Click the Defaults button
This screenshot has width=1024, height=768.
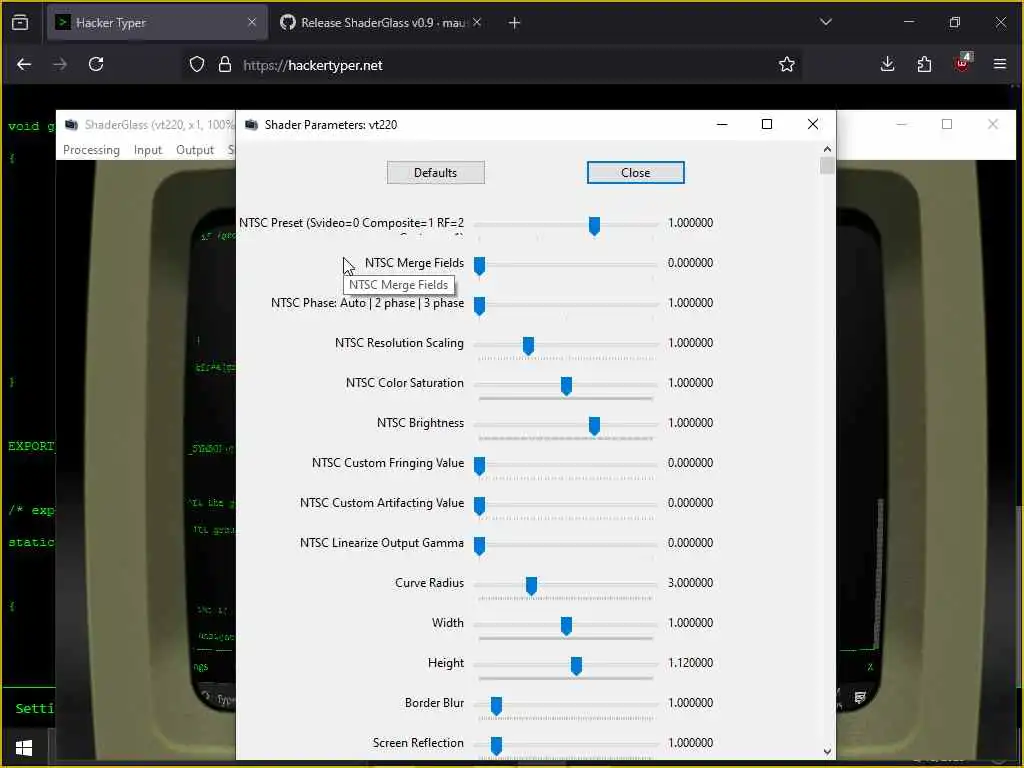coord(436,172)
